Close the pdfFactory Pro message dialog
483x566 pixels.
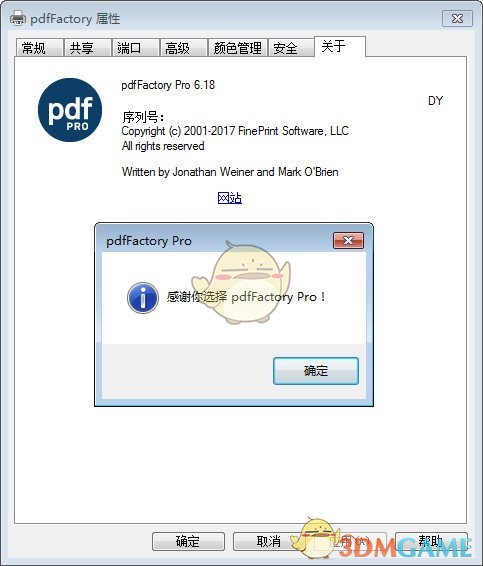[x=348, y=240]
